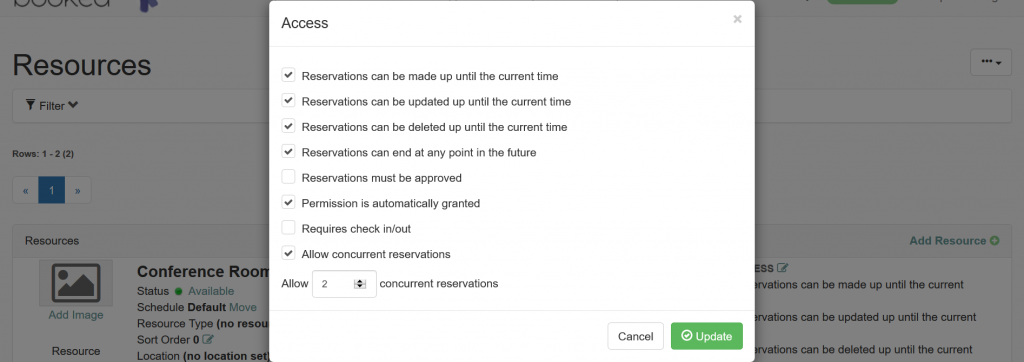Select page 1 in pagination

click(52, 190)
